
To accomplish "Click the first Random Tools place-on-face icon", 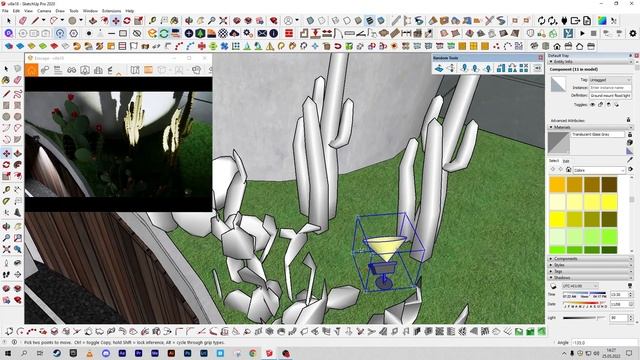I will 439,68.
